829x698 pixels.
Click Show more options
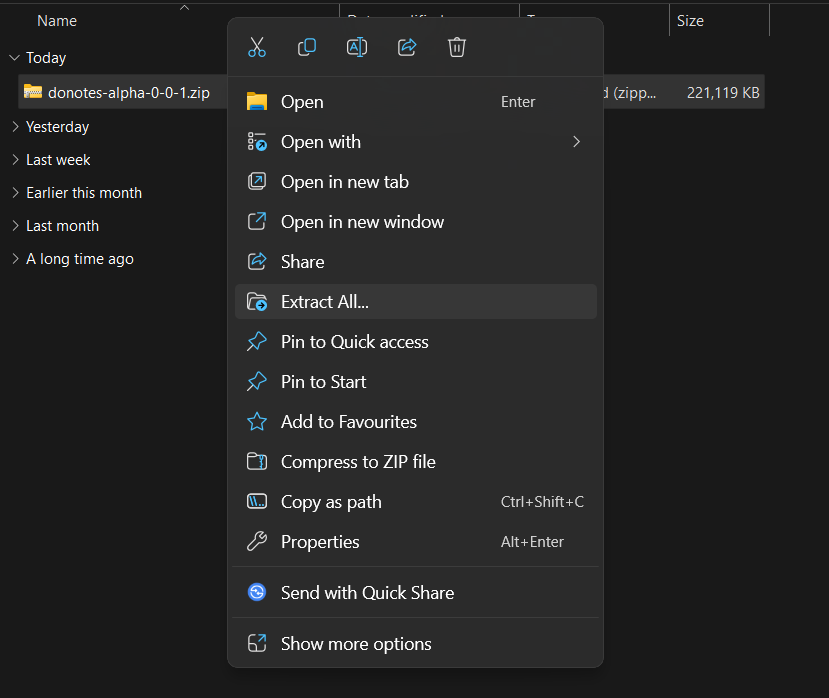click(x=356, y=644)
